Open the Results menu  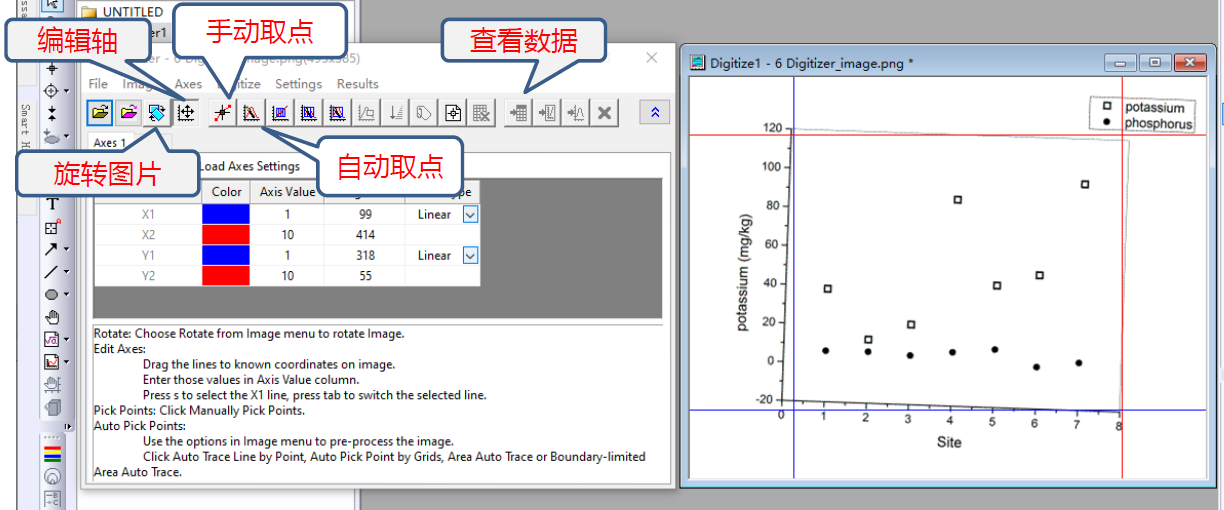[357, 84]
